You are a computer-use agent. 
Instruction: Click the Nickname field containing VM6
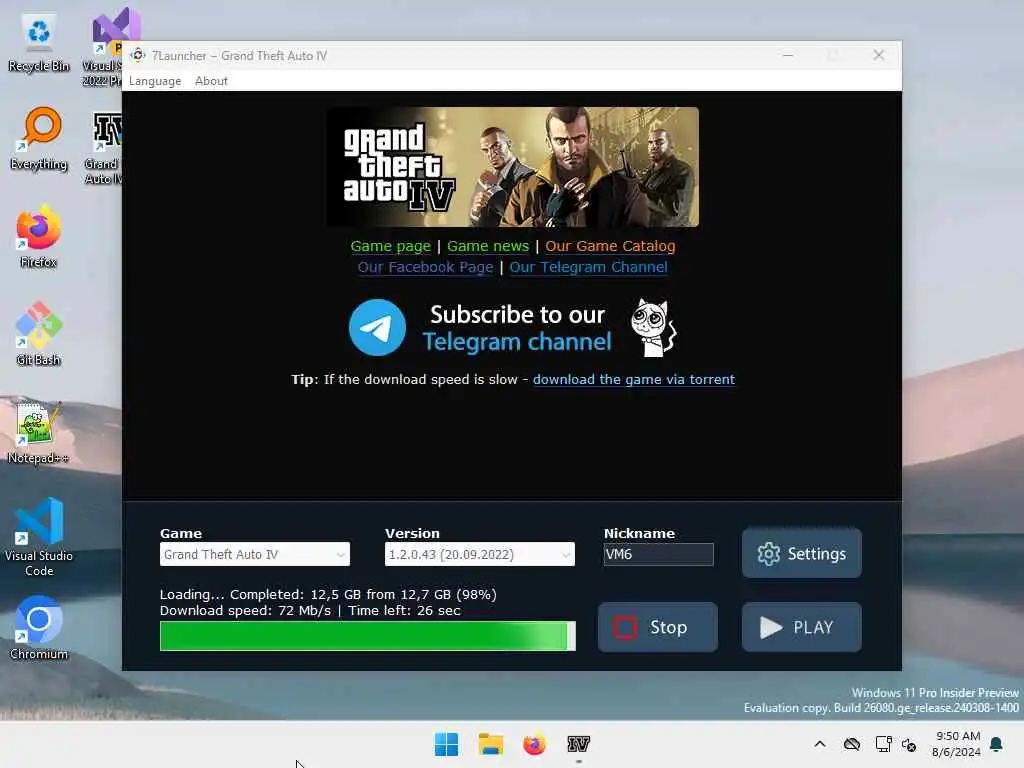click(x=658, y=554)
